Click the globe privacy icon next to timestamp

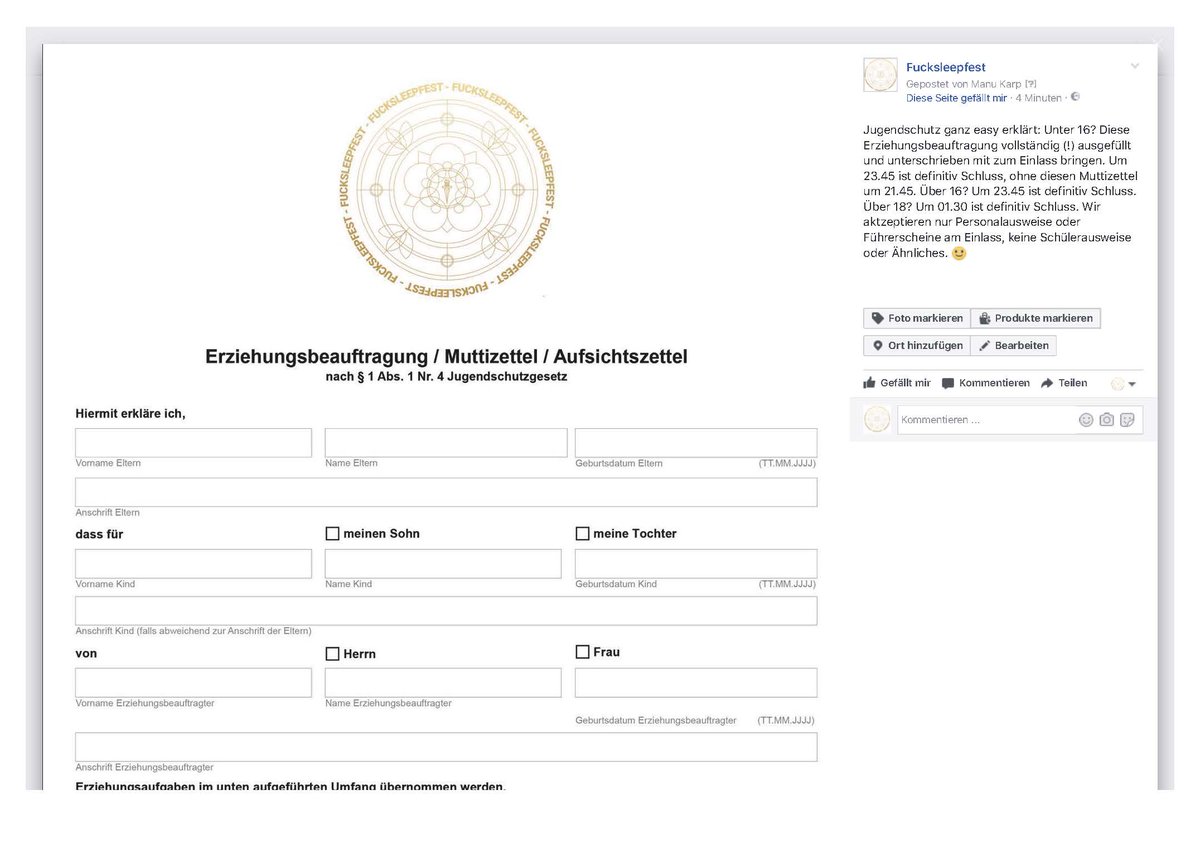point(1074,97)
